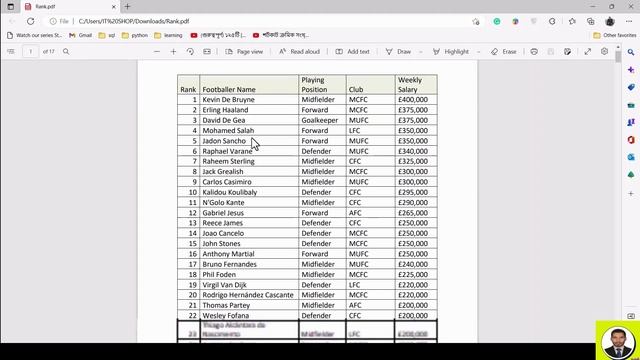Select the Rank.pdf tab
The height and width of the screenshot is (360, 640).
pyautogui.click(x=69, y=7)
